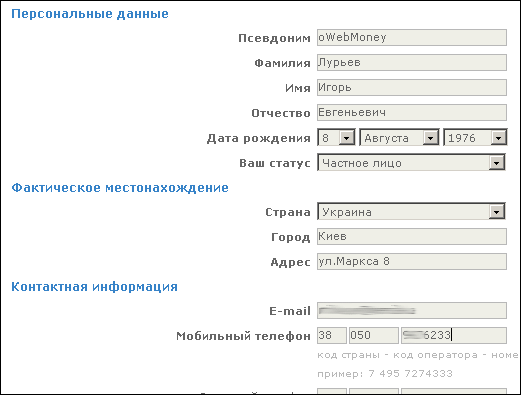Click the Персональные данные section heading

point(90,14)
